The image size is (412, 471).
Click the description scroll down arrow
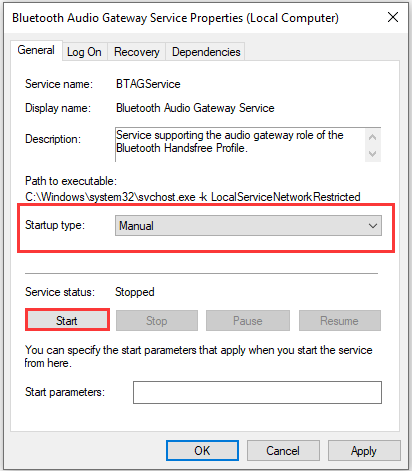tap(373, 154)
